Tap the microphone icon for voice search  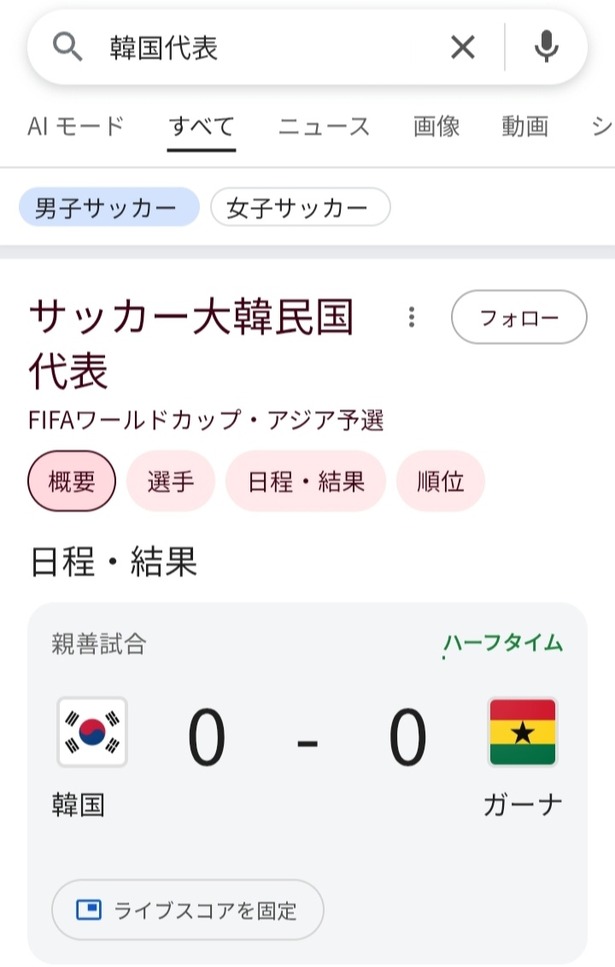(x=546, y=46)
